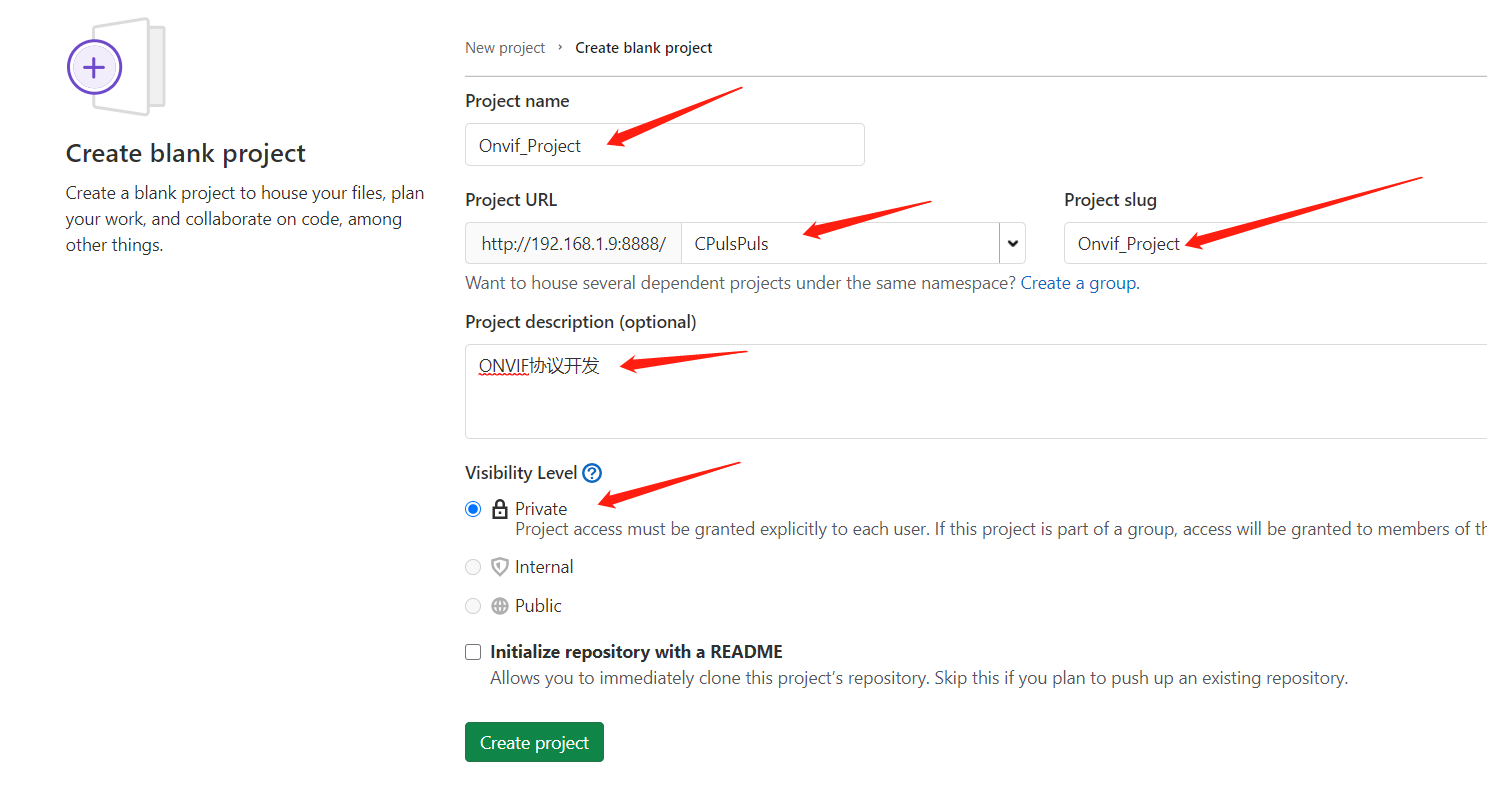Click the Internal visibility label text
This screenshot has width=1487, height=792.
pyautogui.click(x=544, y=567)
